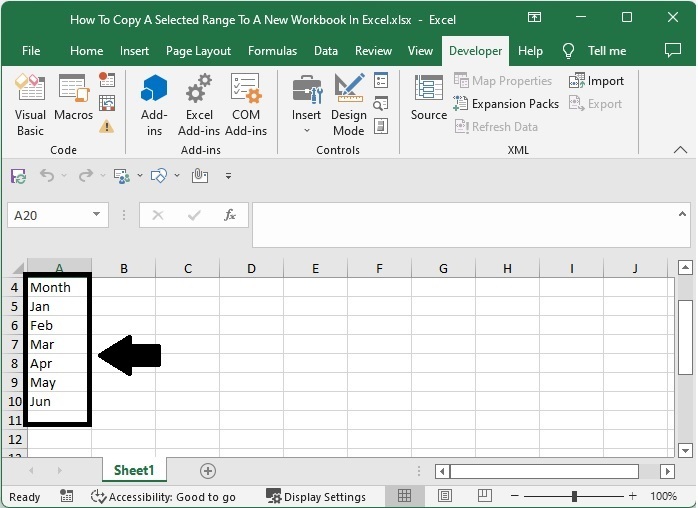Click inside the formula bar
This screenshot has height=508, width=698.
click(463, 224)
